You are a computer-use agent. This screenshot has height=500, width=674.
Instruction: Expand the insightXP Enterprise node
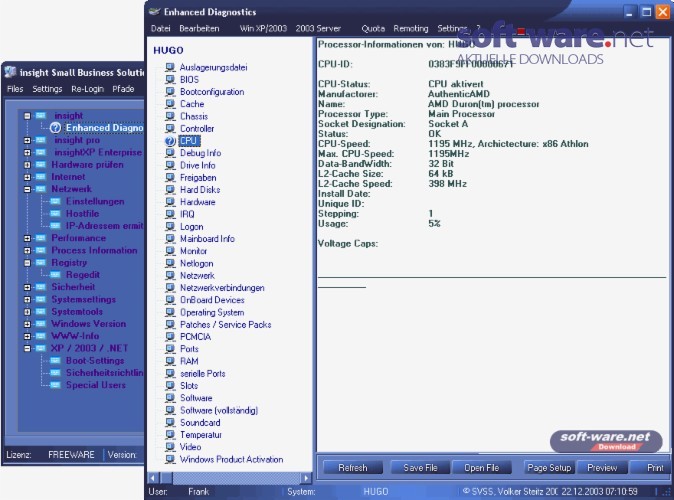(x=28, y=152)
